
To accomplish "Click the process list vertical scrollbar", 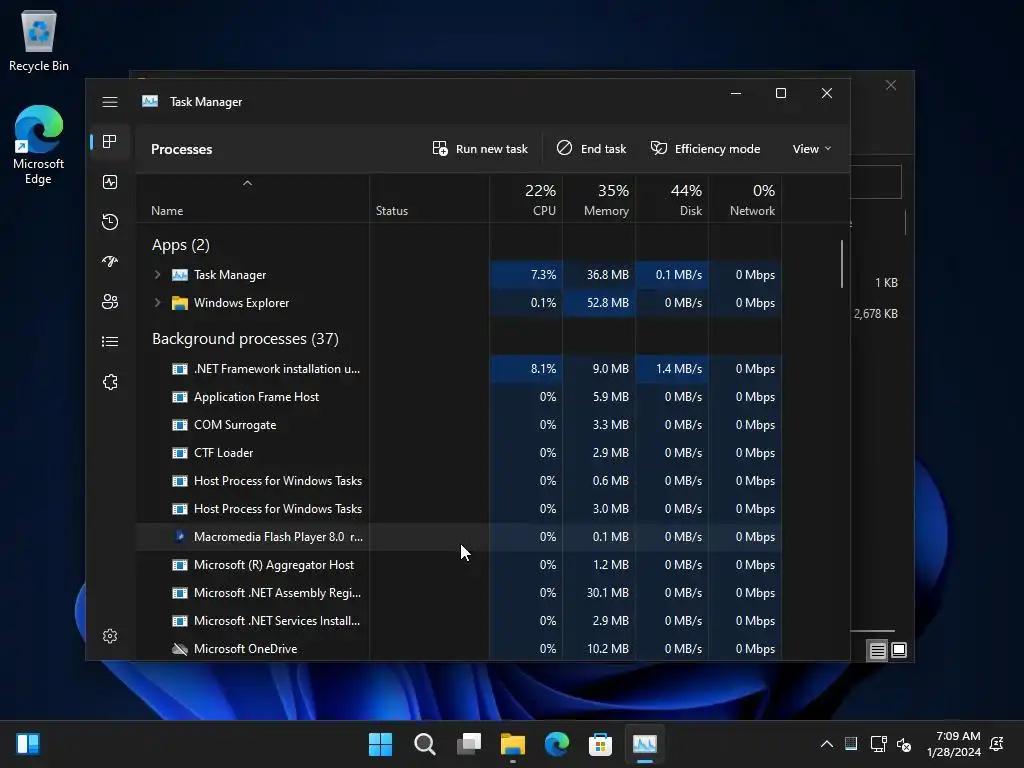I will (842, 264).
